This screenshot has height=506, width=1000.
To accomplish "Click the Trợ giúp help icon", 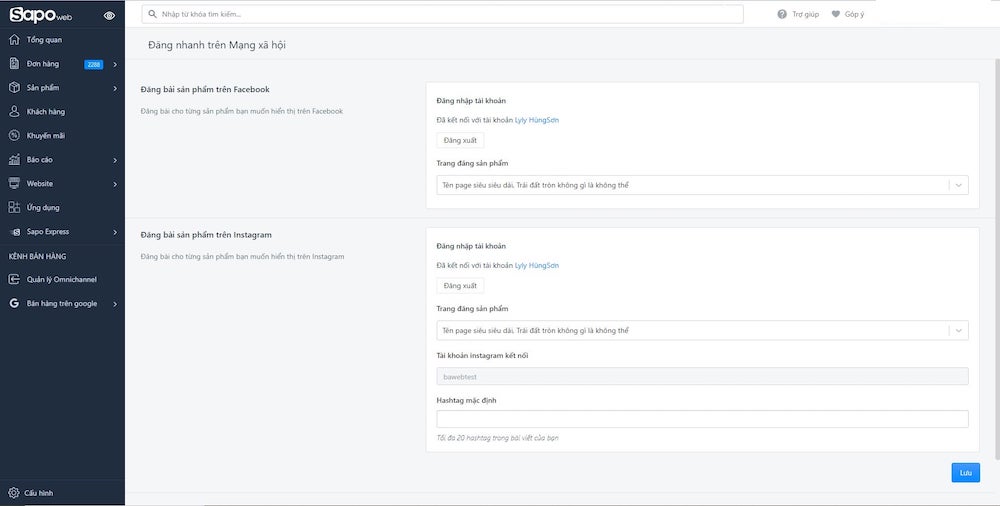I will click(782, 14).
